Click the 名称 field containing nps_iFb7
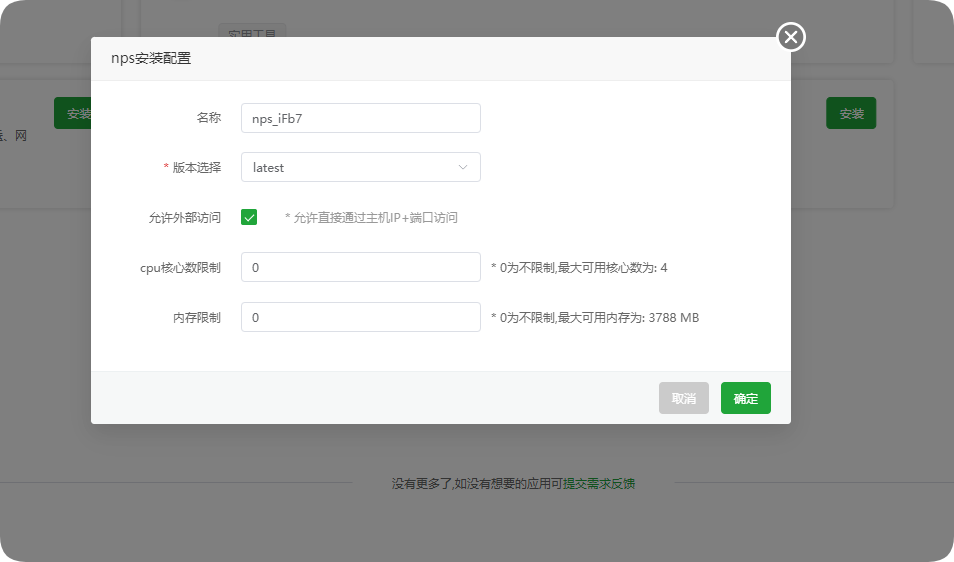Viewport: 954px width, 562px height. pos(361,118)
